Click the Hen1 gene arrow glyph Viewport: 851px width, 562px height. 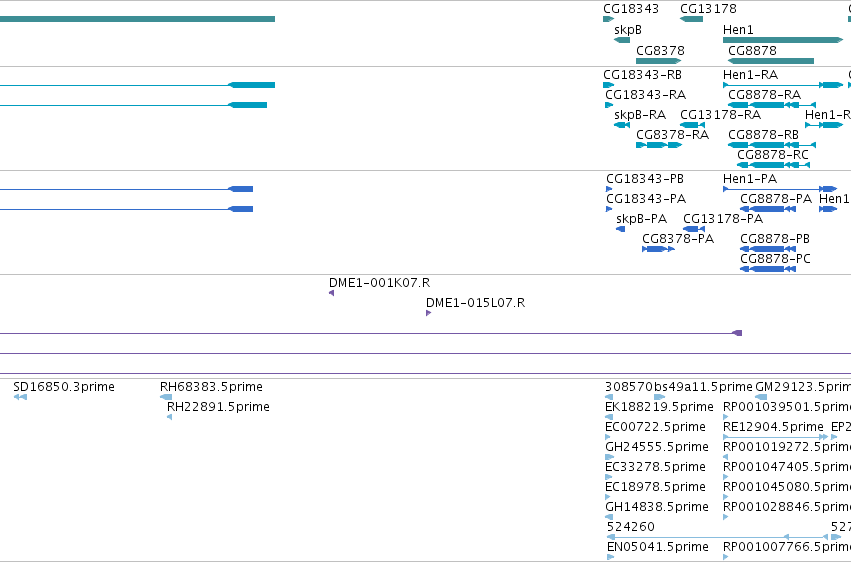[783, 40]
